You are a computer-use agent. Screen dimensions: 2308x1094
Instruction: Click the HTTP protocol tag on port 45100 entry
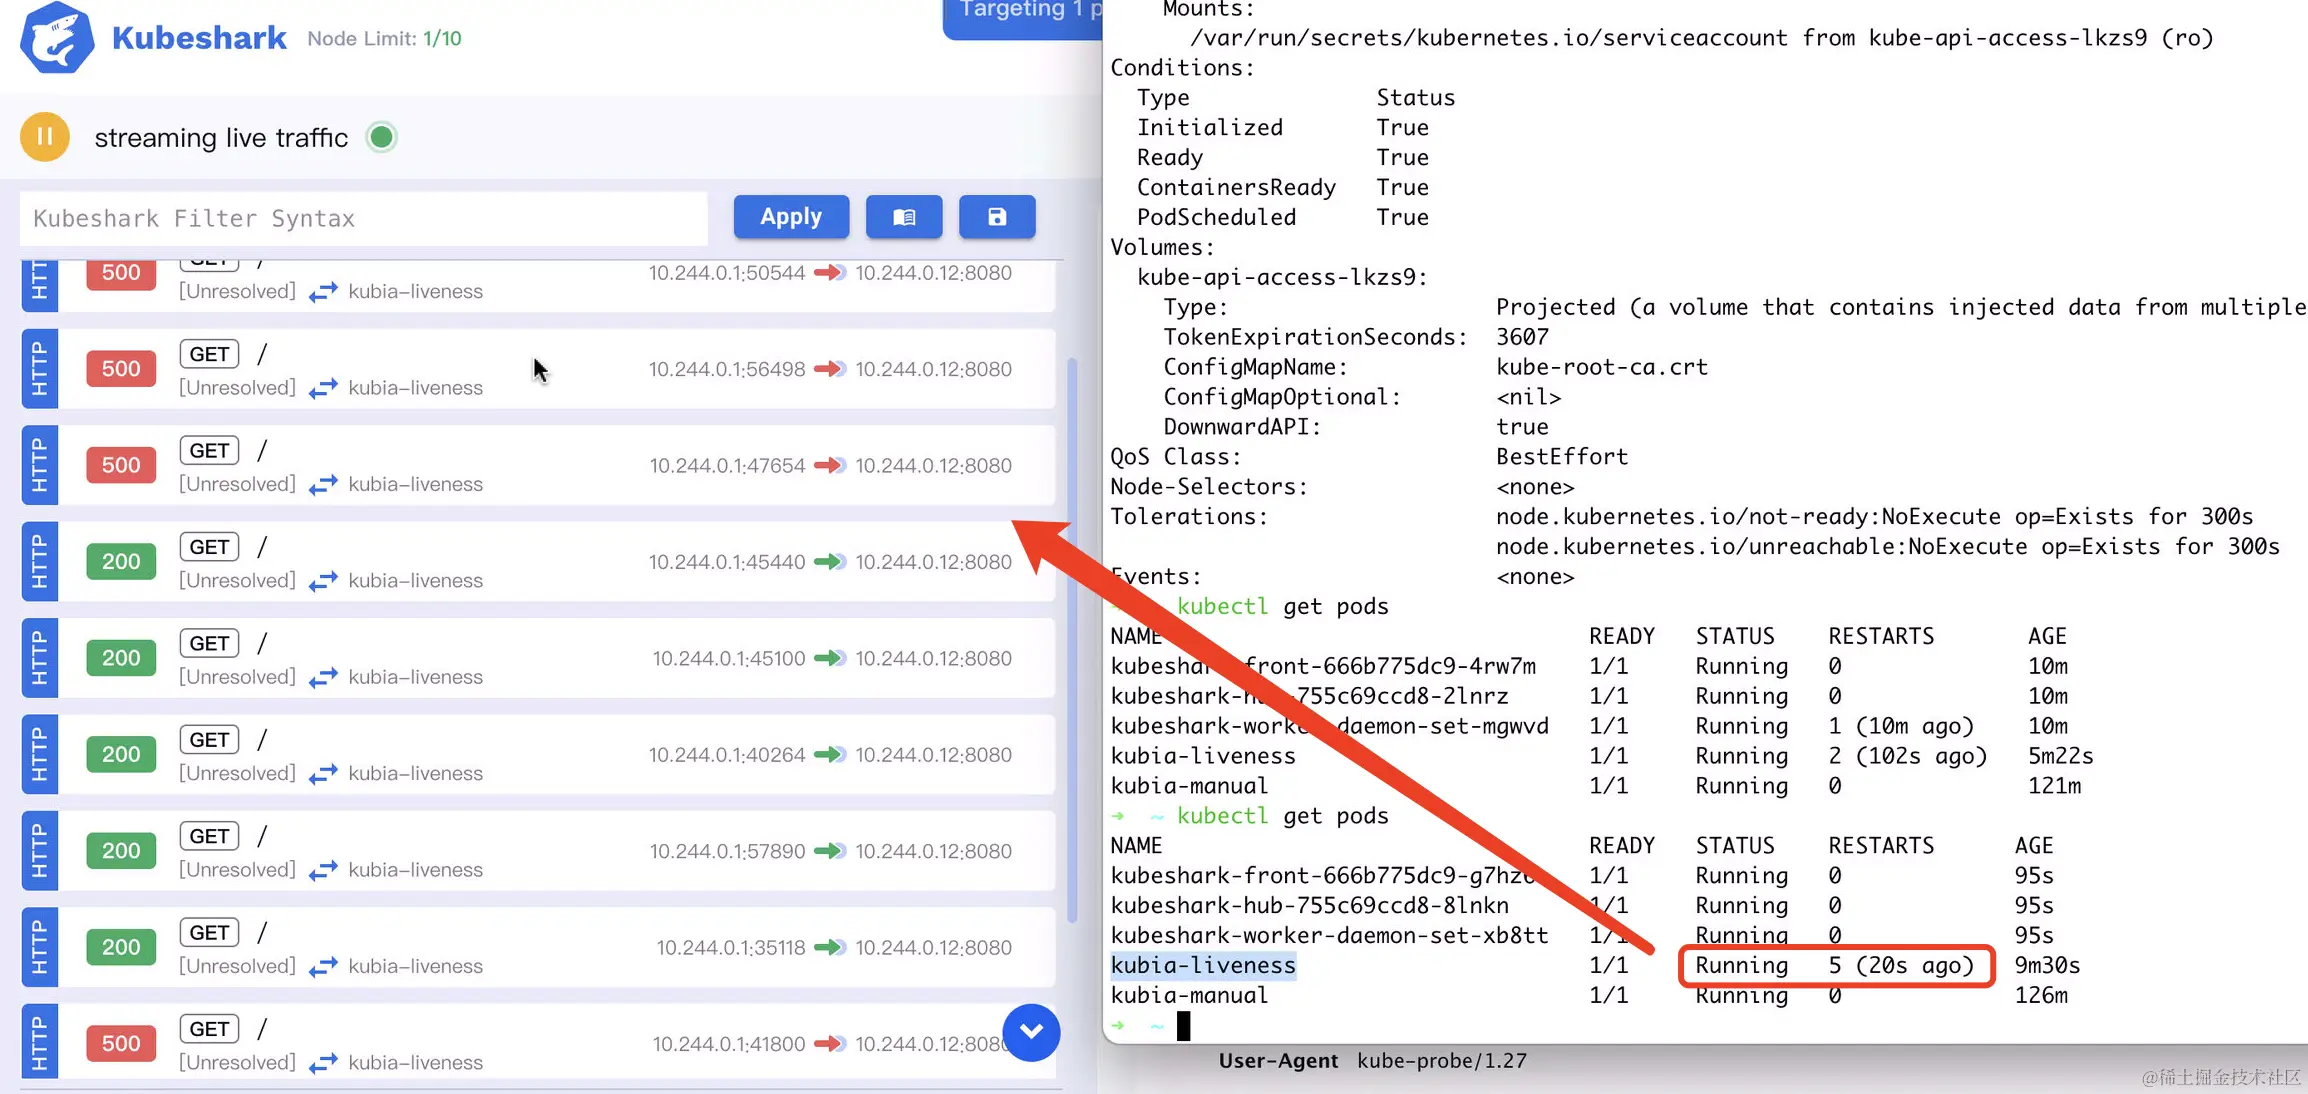pyautogui.click(x=39, y=658)
